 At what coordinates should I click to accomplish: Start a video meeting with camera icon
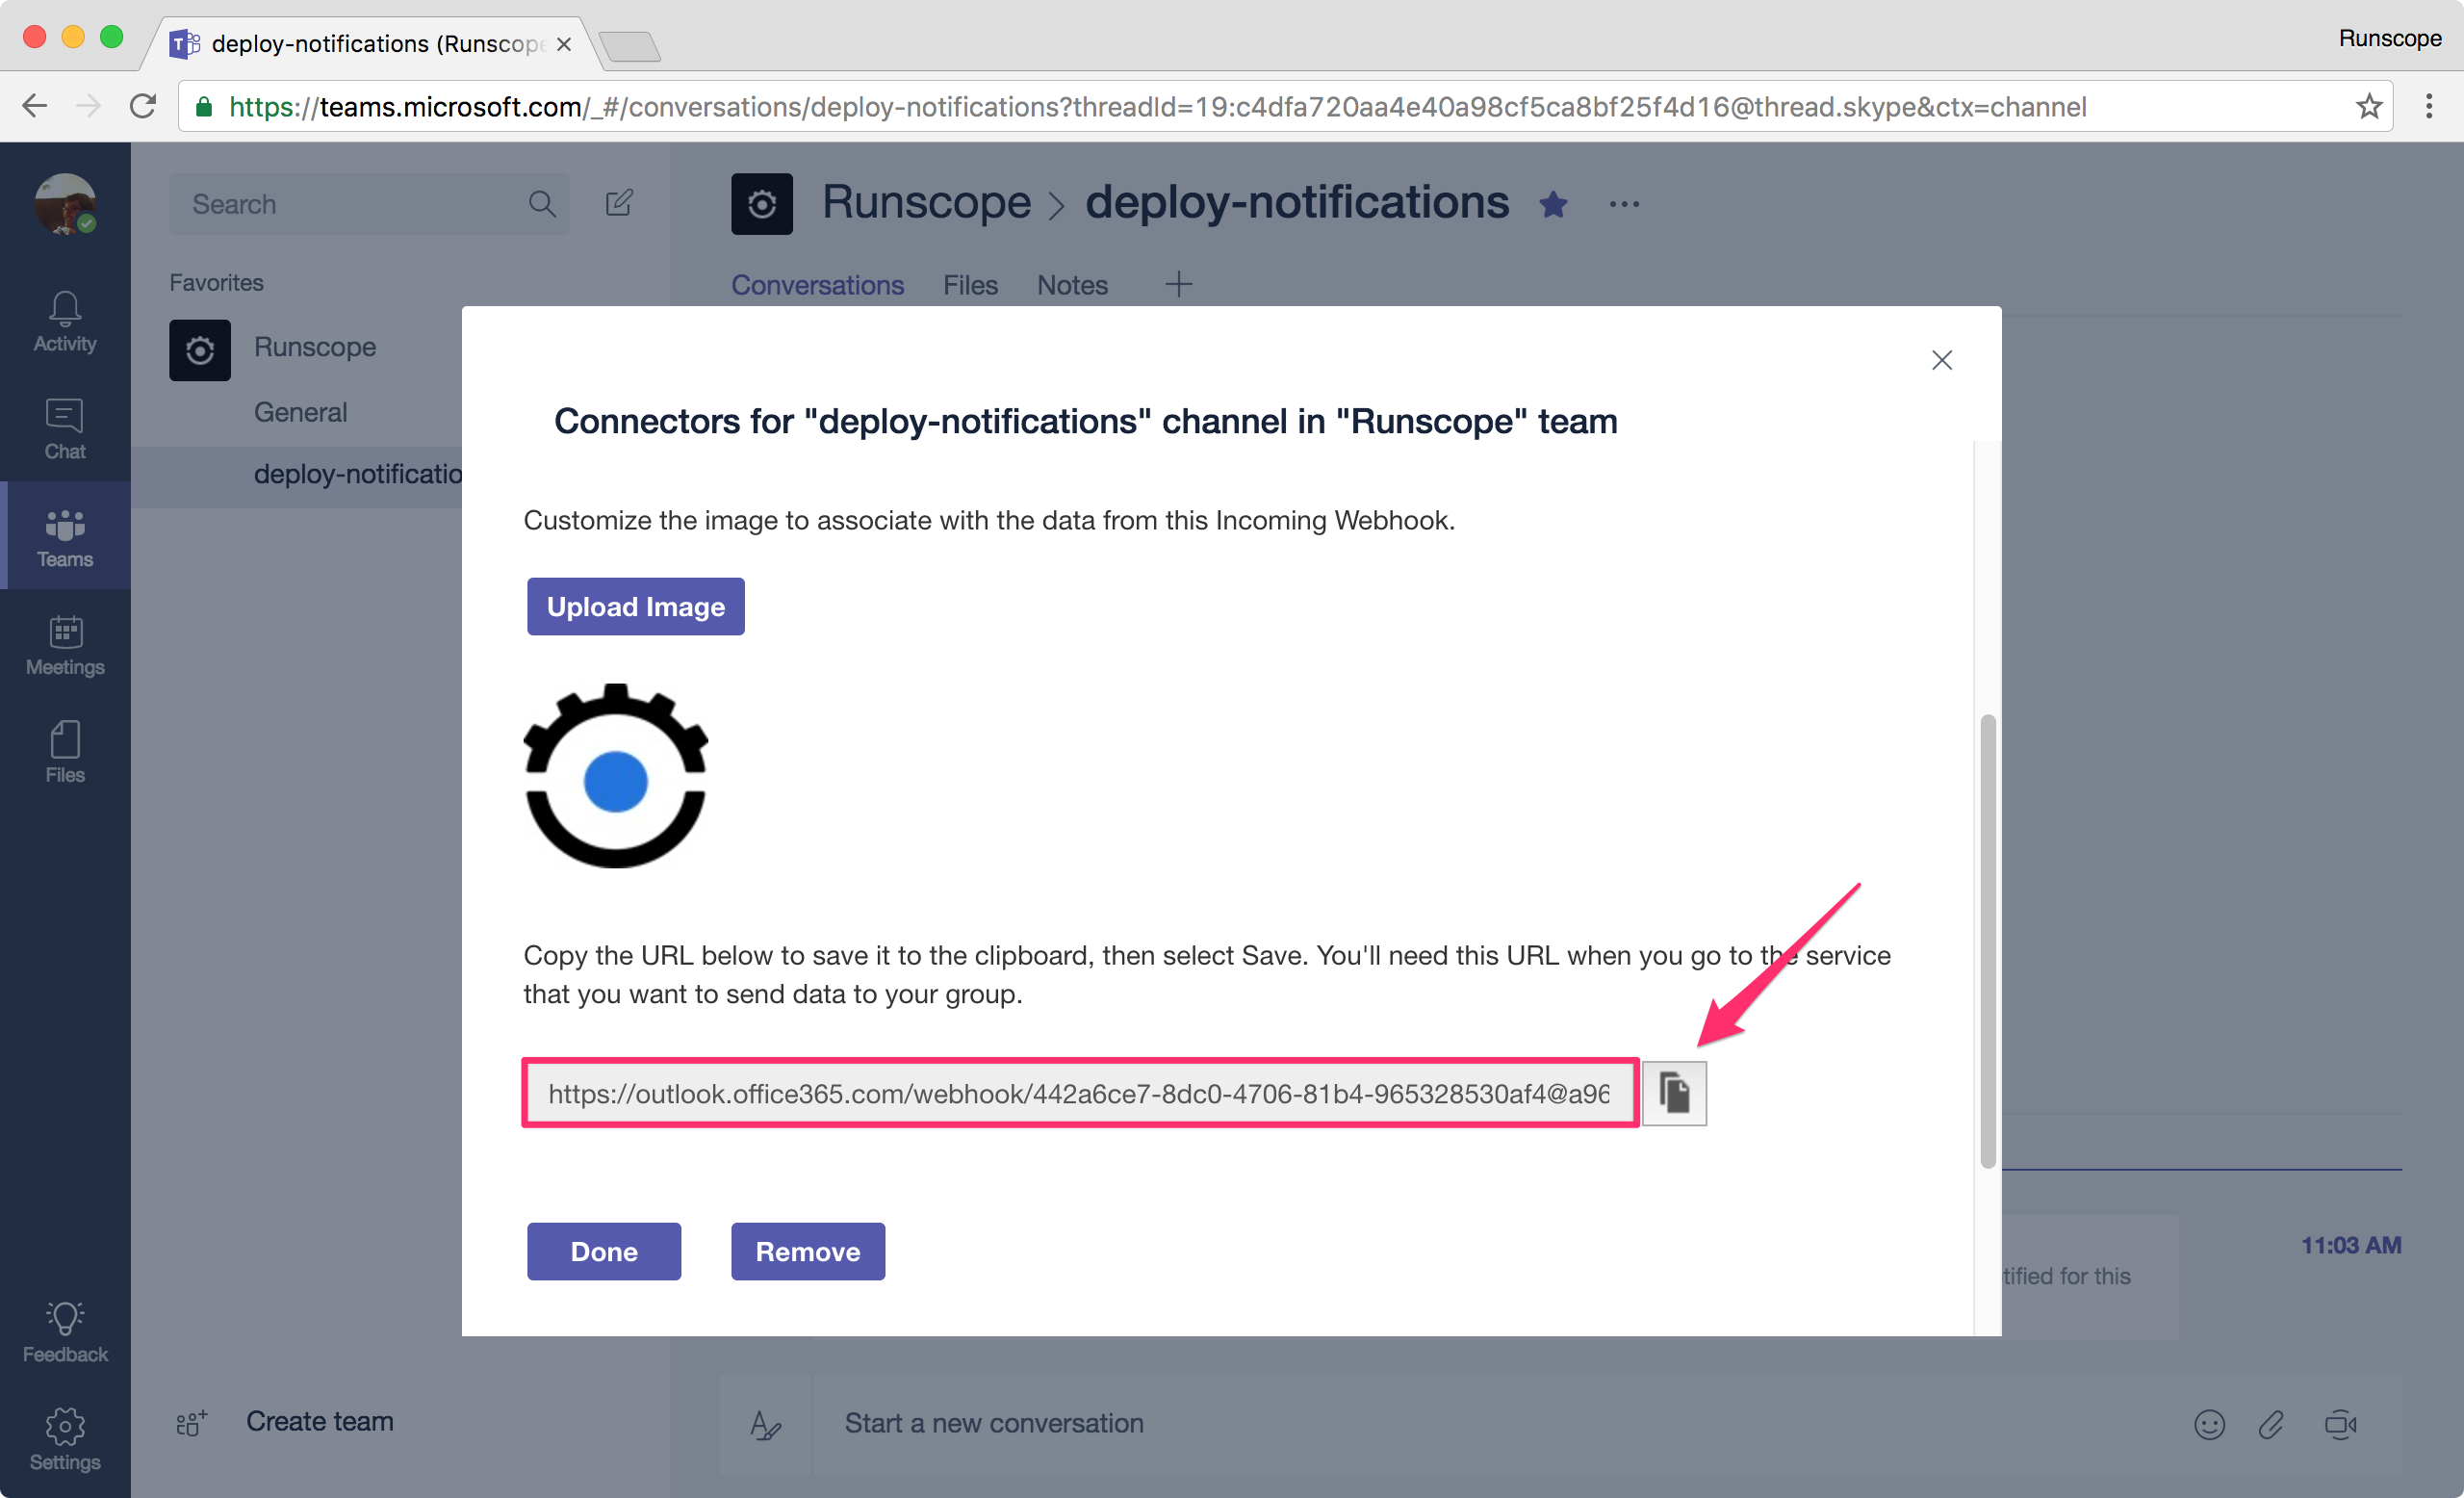pos(2340,1424)
